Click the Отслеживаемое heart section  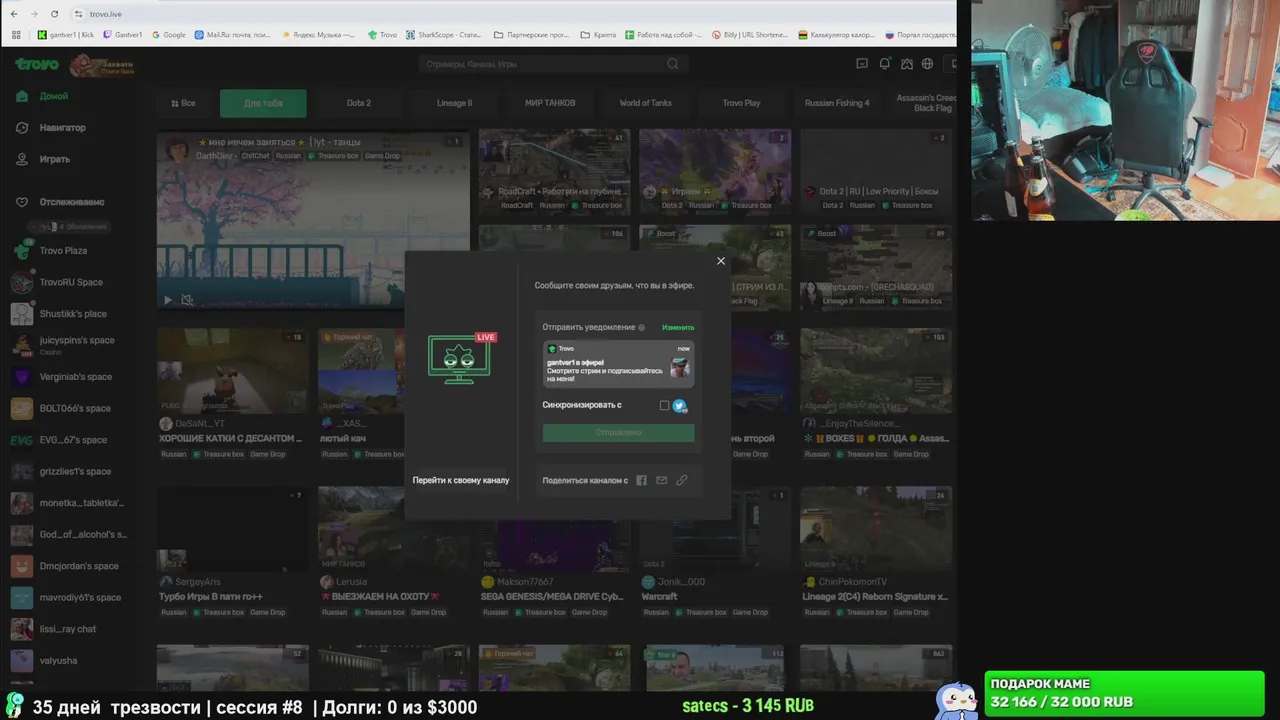60,202
